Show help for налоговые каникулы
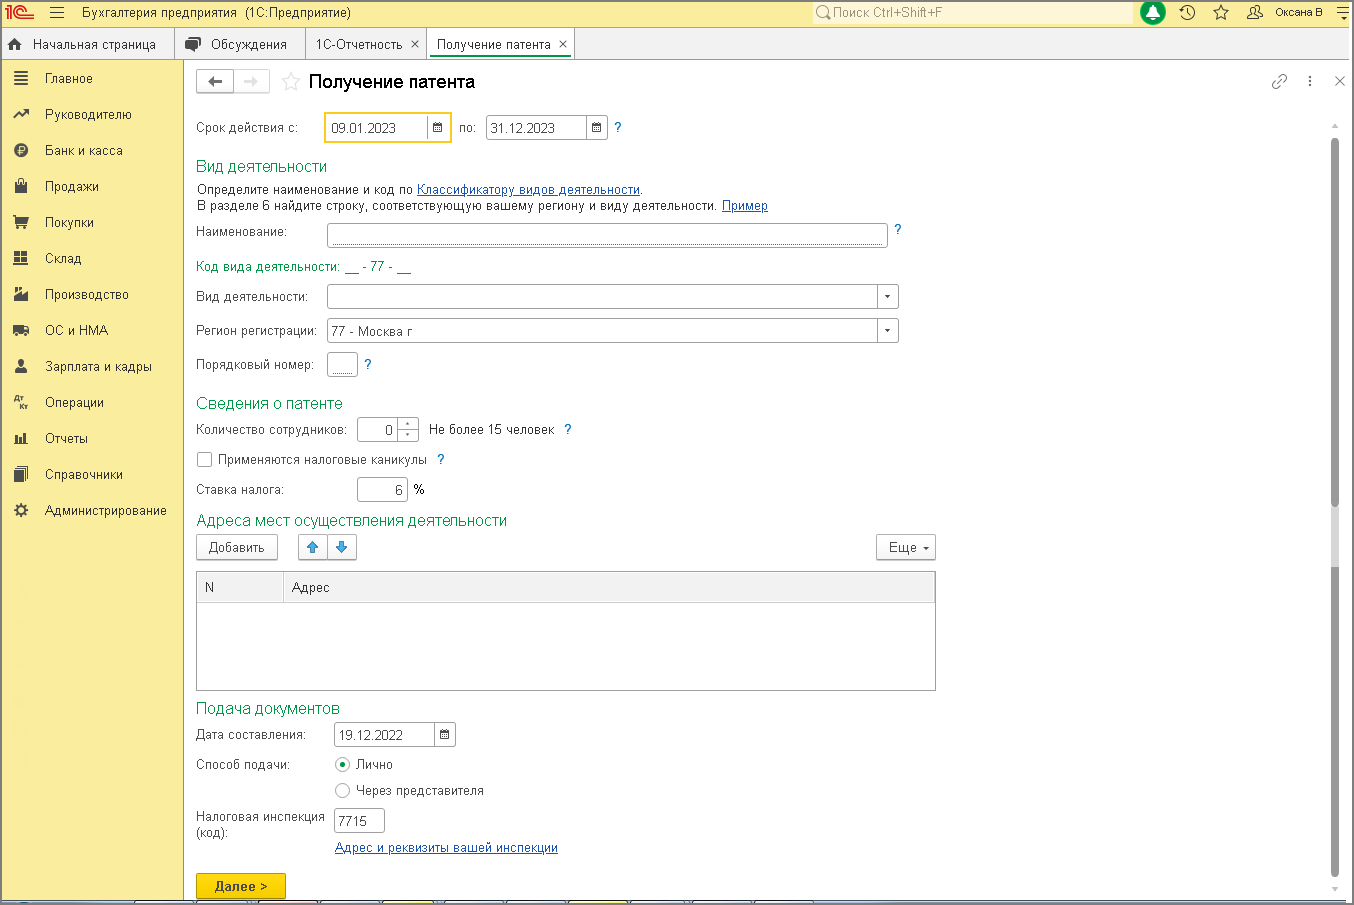1354x905 pixels. pyautogui.click(x=441, y=459)
